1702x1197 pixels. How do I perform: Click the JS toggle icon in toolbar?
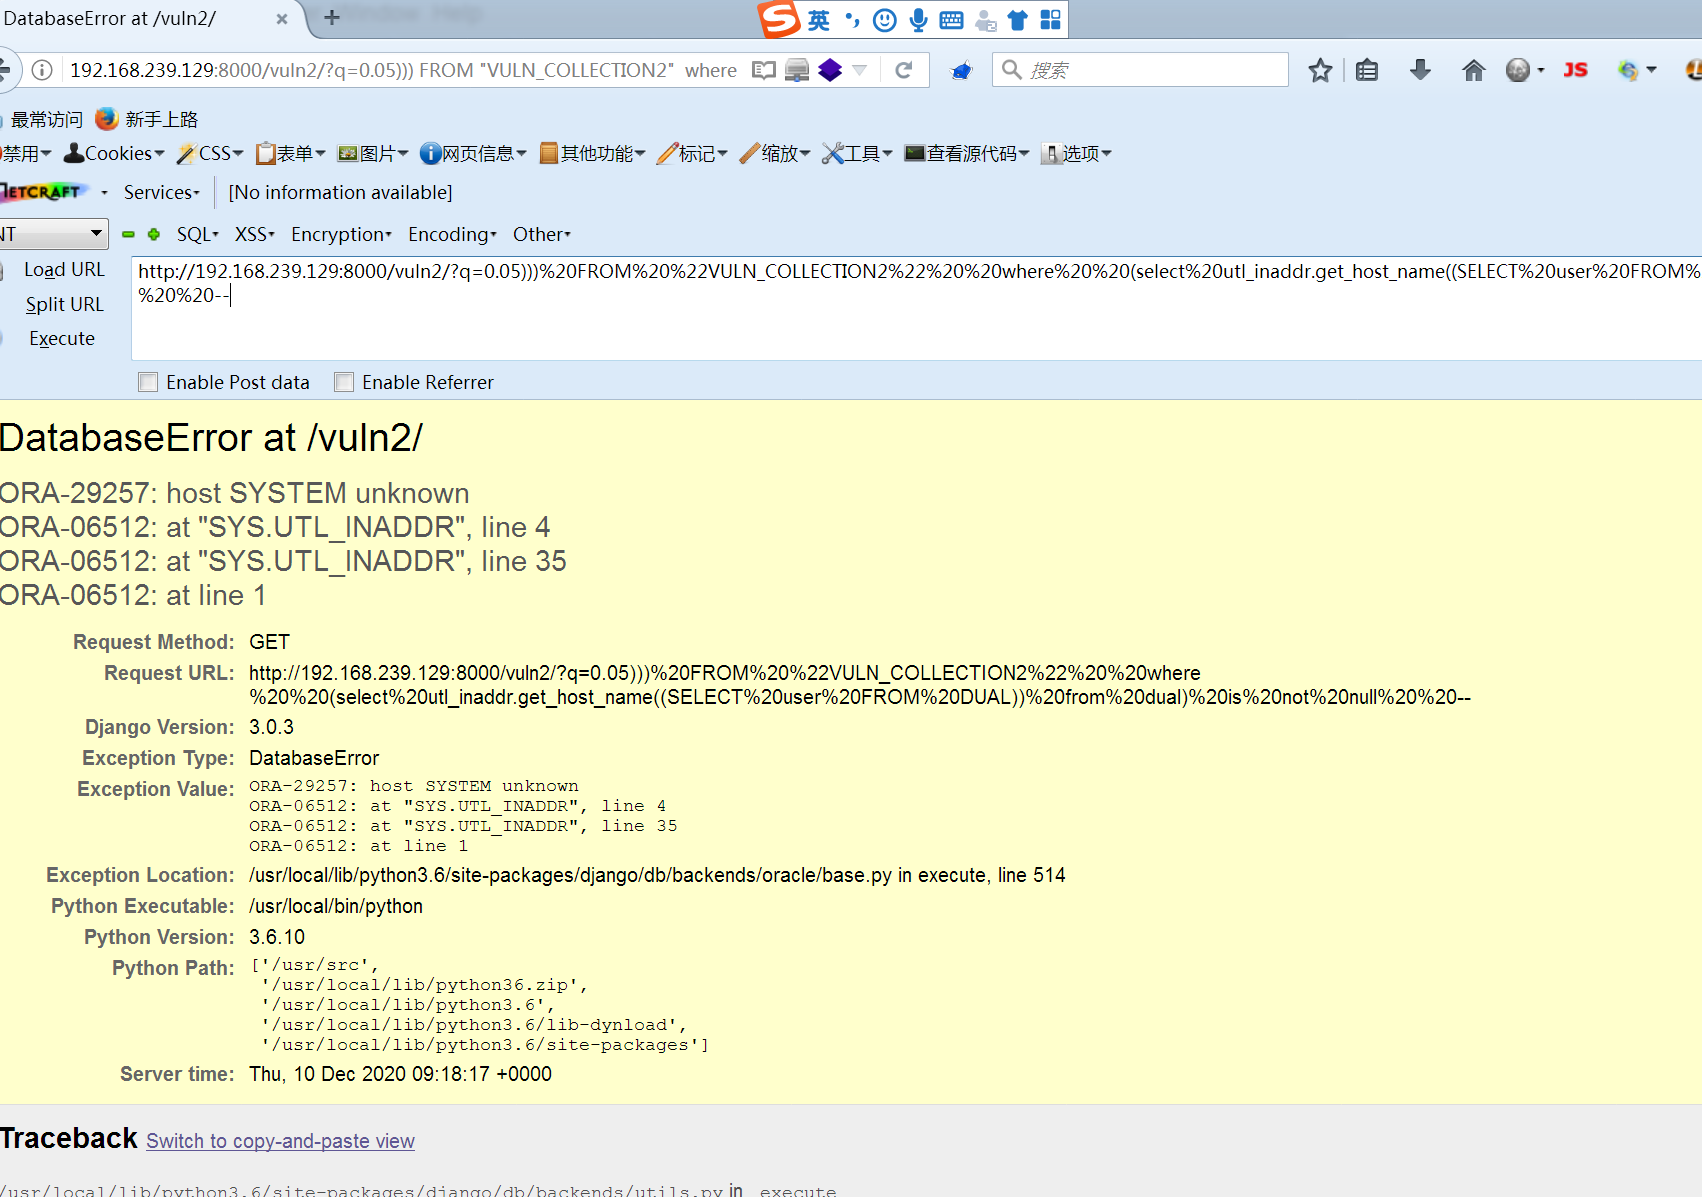pyautogui.click(x=1575, y=69)
